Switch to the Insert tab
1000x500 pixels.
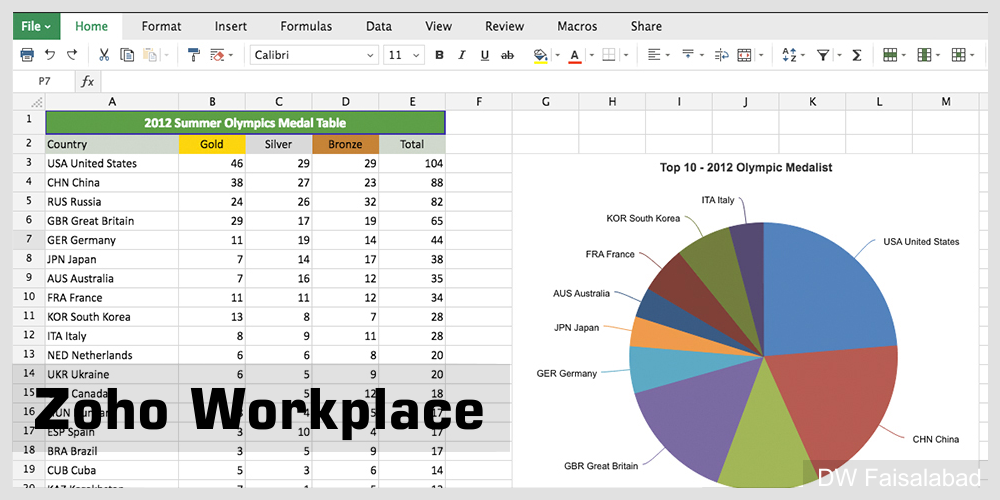230,26
